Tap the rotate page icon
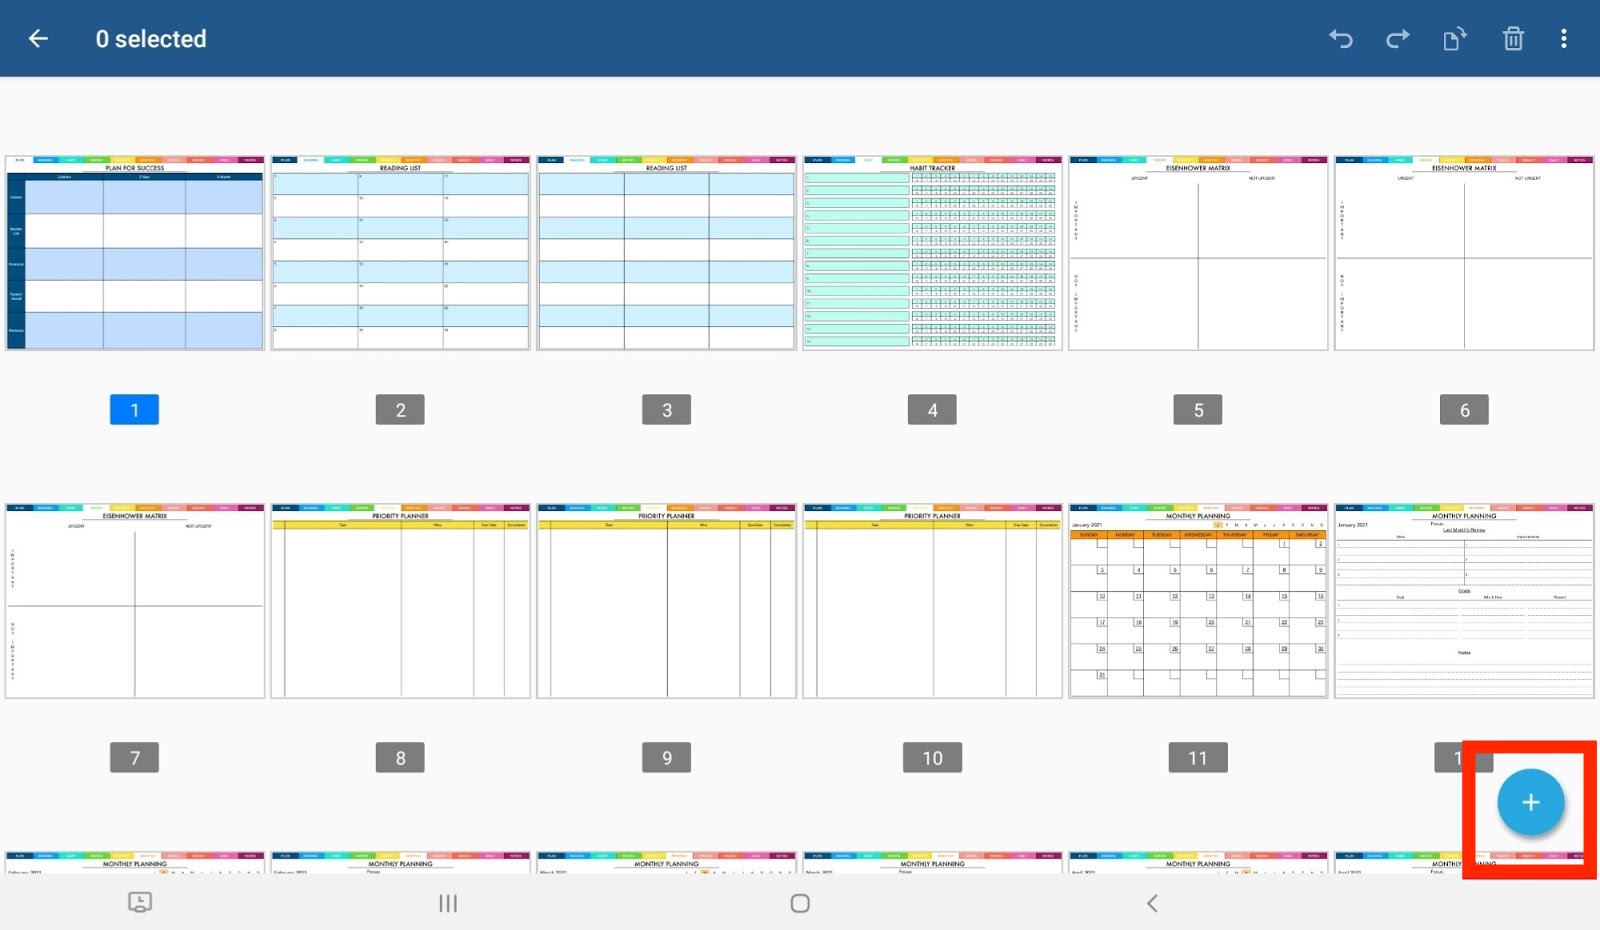Viewport: 1600px width, 930px height. 1454,39
